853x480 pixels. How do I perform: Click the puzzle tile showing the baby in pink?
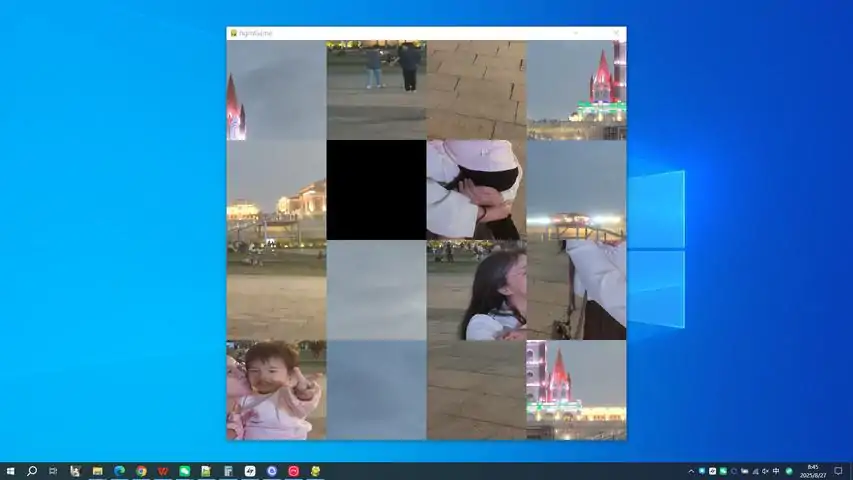276,390
